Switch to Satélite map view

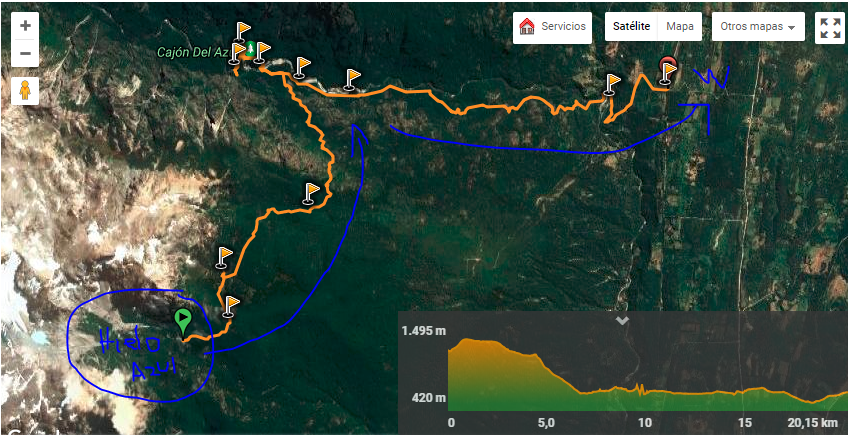point(631,27)
